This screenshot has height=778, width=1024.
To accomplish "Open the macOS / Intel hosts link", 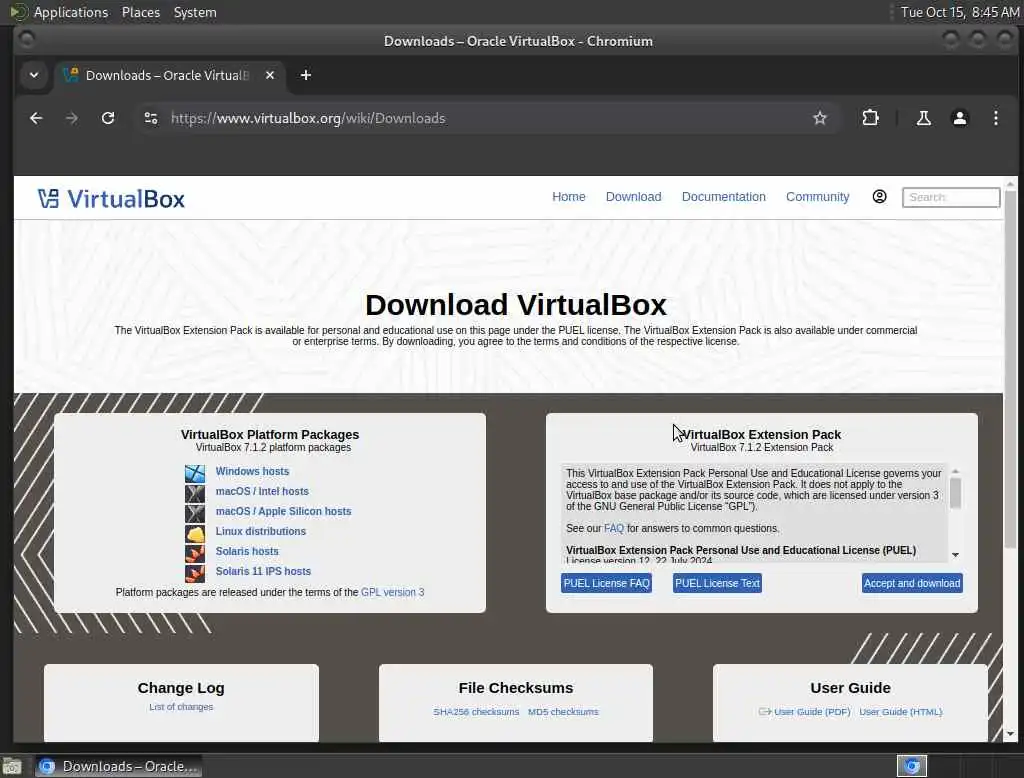I will (262, 491).
